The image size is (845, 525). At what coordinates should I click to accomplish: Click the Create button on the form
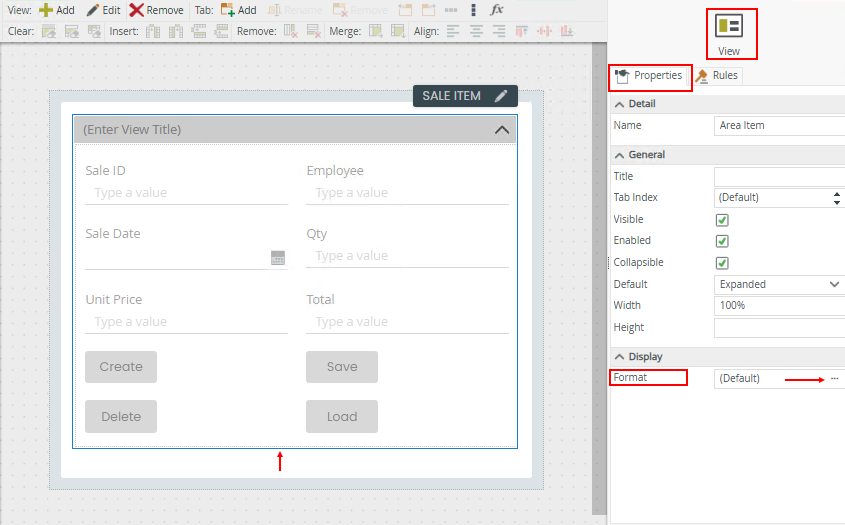(x=121, y=367)
